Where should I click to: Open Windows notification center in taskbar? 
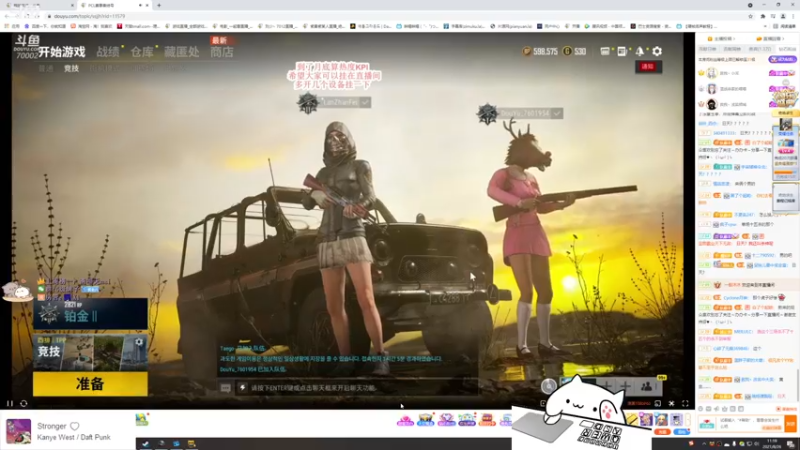coord(790,444)
